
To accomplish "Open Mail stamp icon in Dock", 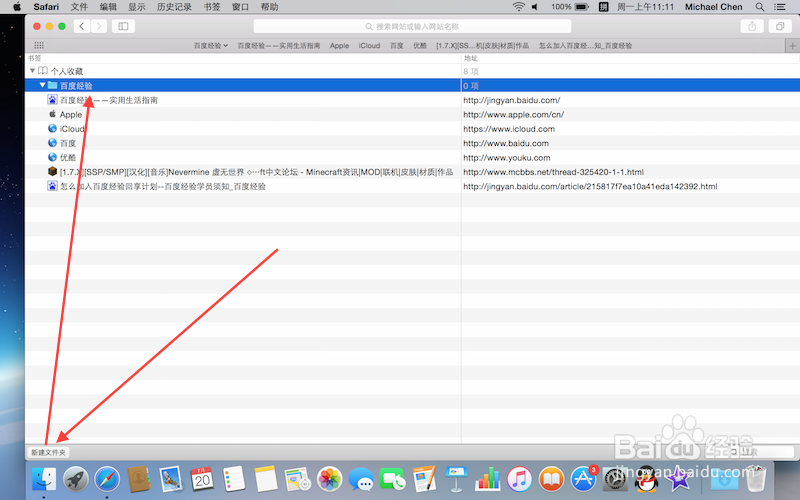I will 170,480.
